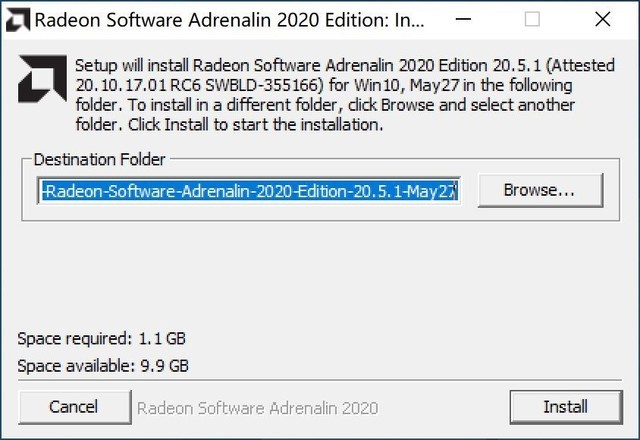Cancel the Radeon Software setup
Image resolution: width=640 pixels, height=440 pixels.
click(x=75, y=407)
